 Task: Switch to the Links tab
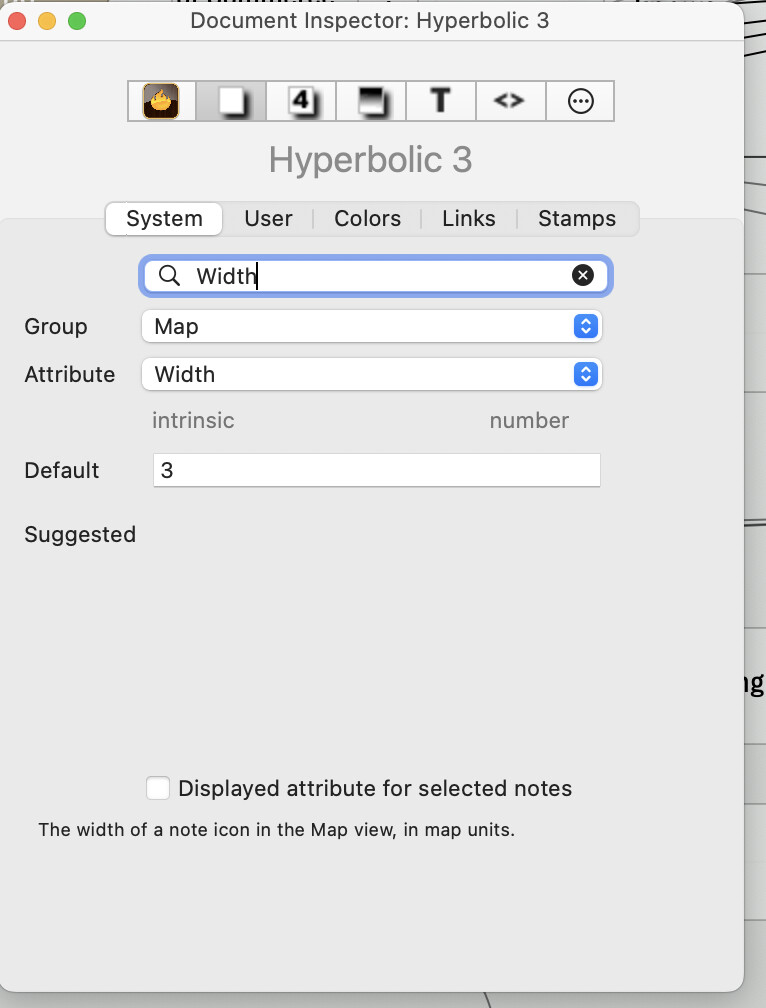click(x=468, y=219)
